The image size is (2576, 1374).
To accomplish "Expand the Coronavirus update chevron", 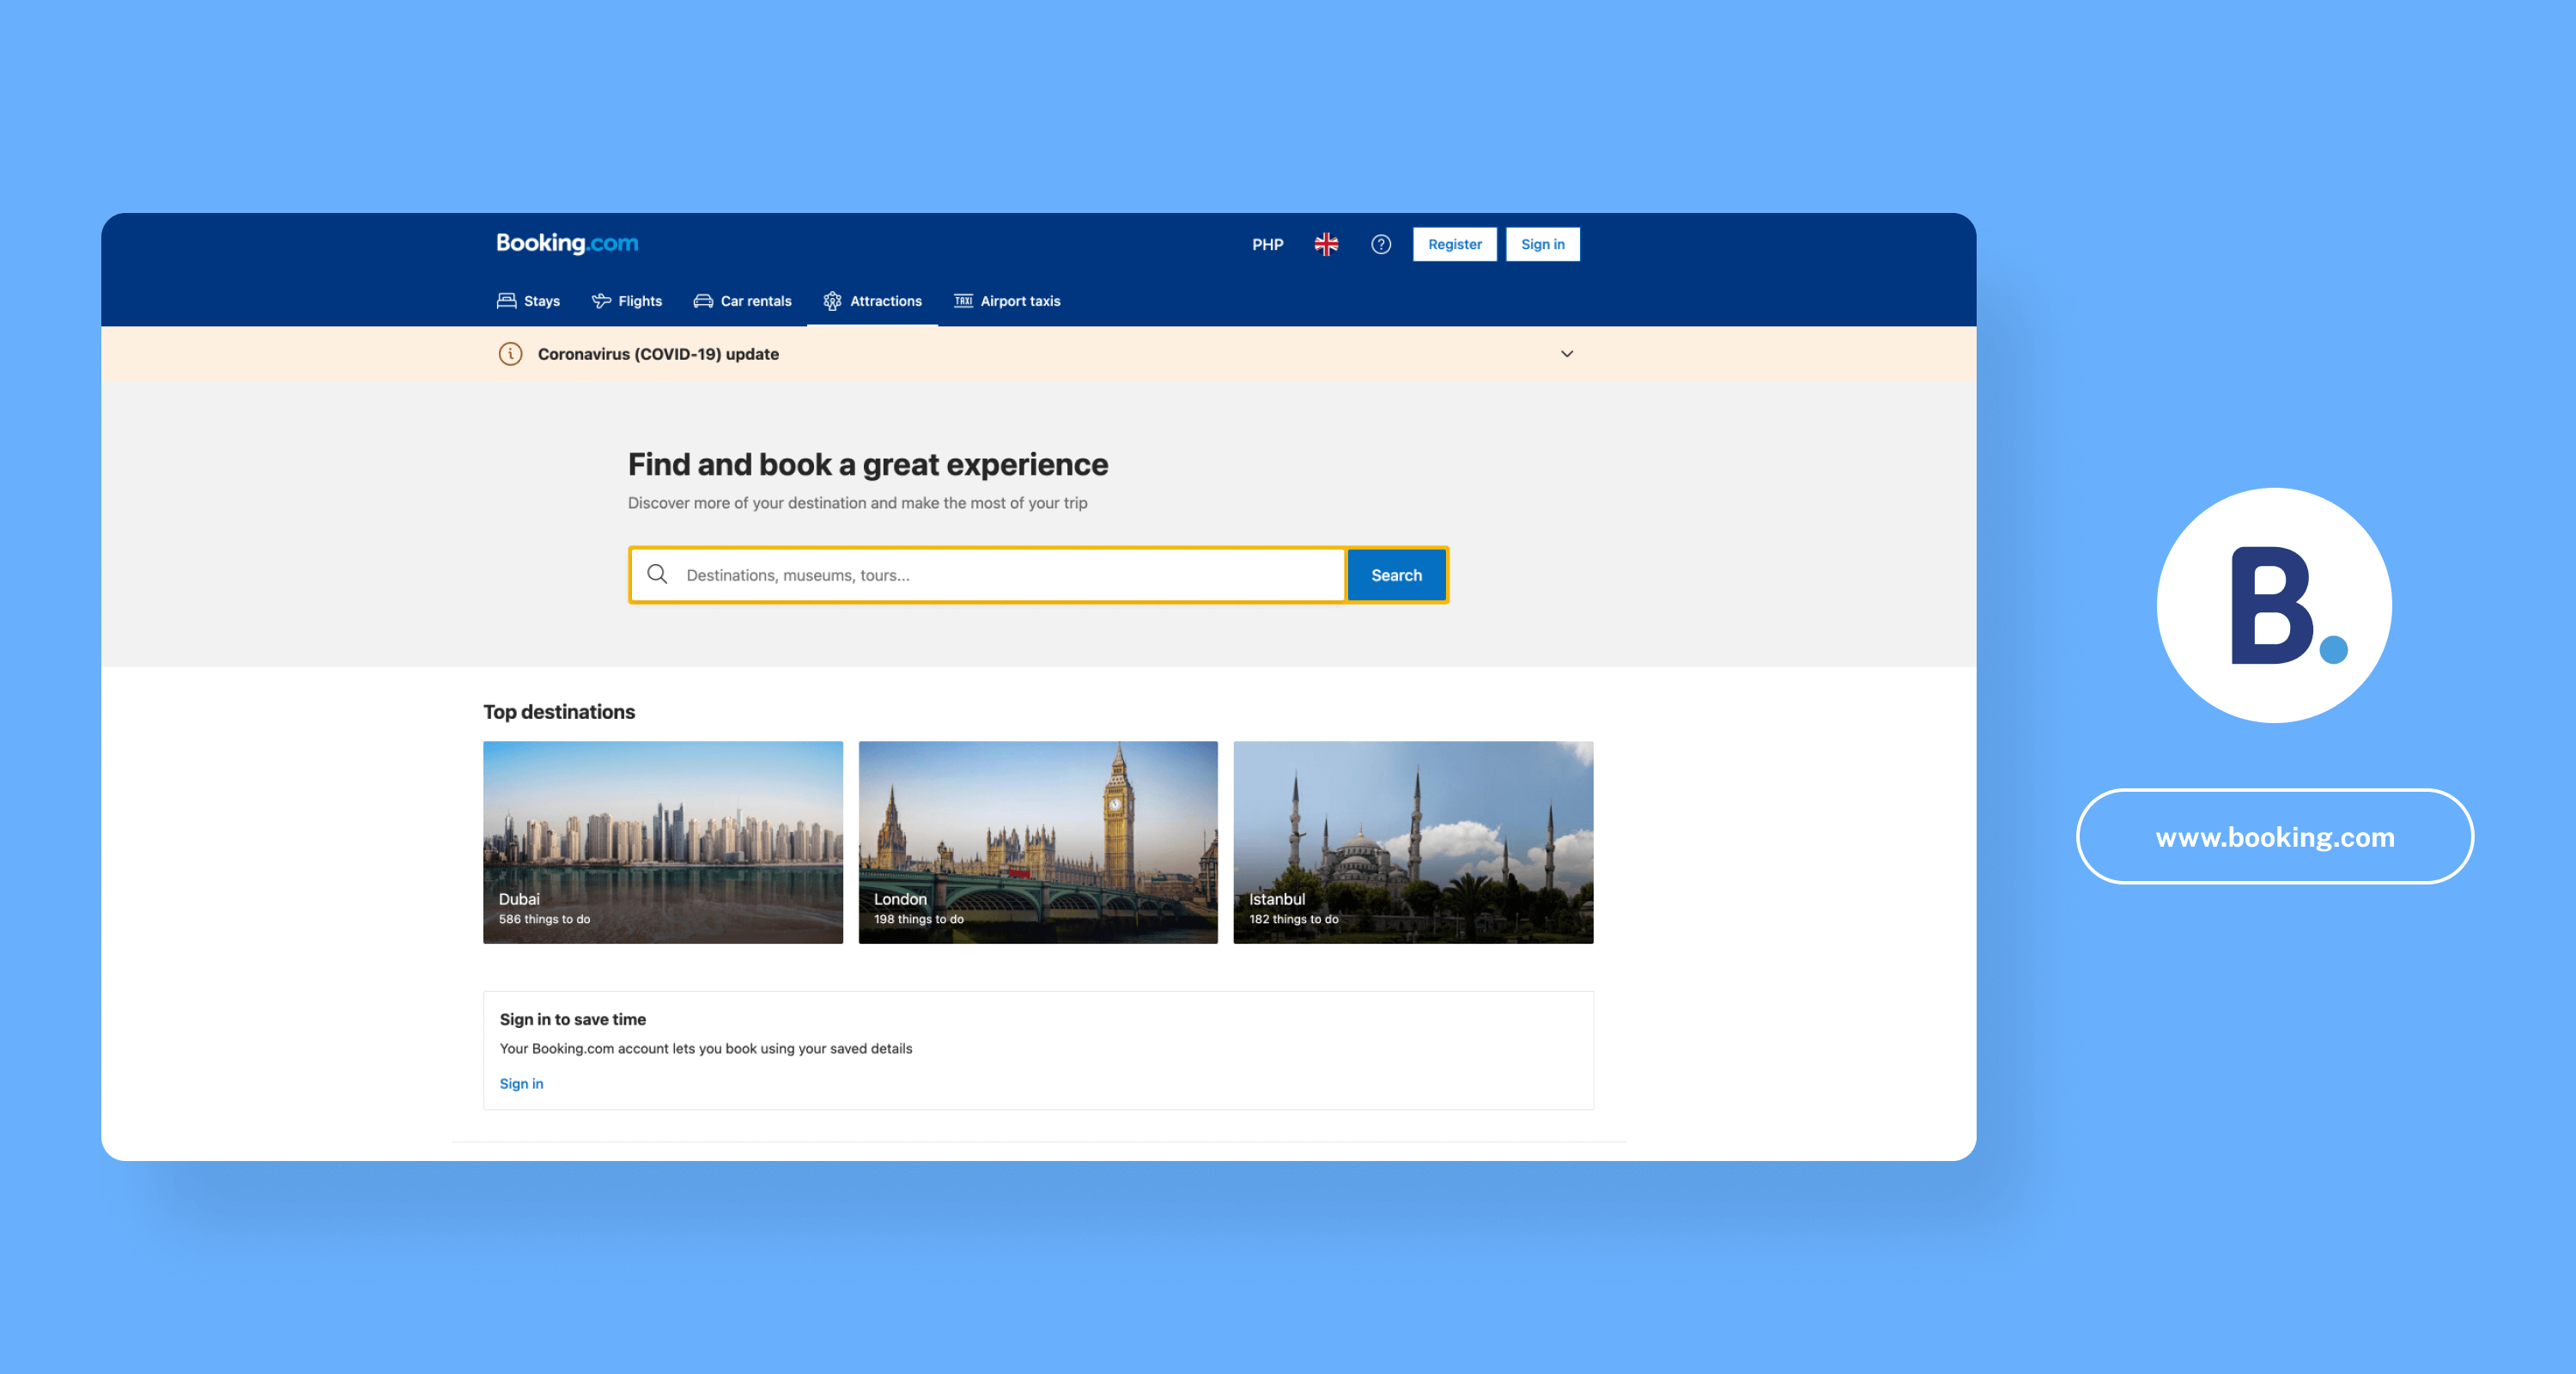I will tap(1566, 354).
